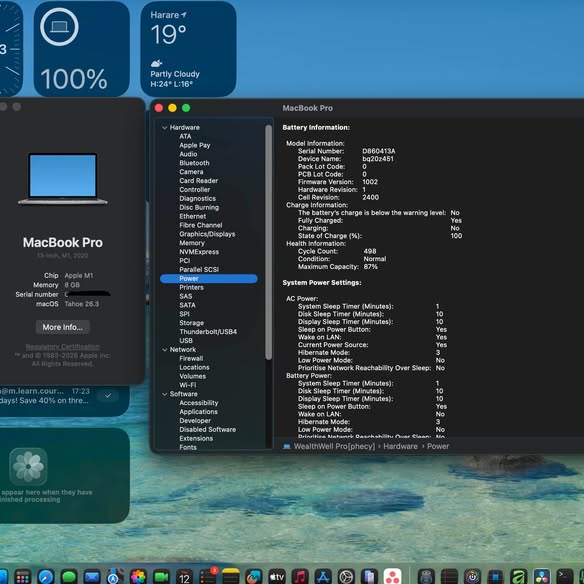Click the Battery Information heading
584x584 pixels.
316,127
